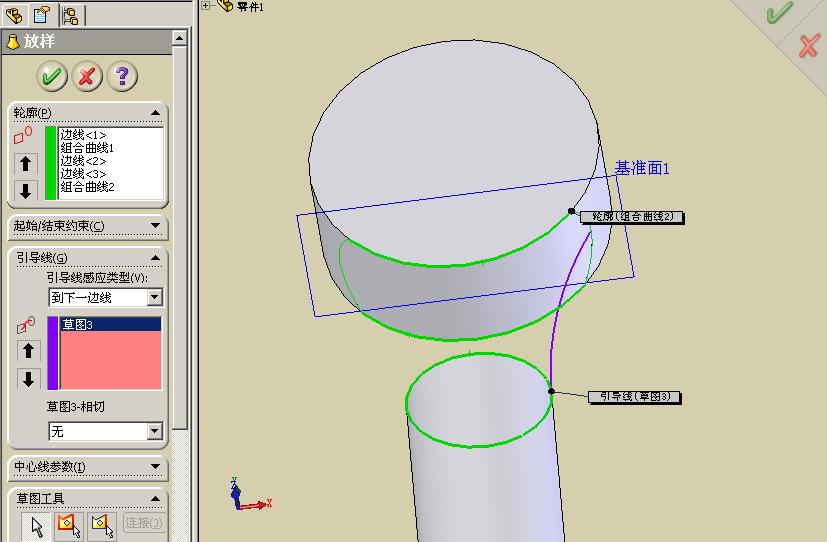Move guide curve down with arrow button
Screen dimensions: 827x542
pos(28,379)
